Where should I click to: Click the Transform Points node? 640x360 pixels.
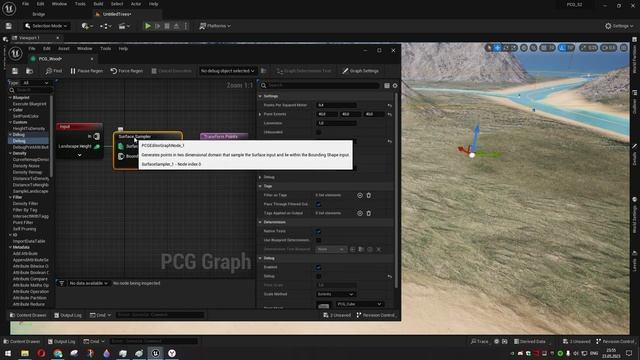point(224,136)
